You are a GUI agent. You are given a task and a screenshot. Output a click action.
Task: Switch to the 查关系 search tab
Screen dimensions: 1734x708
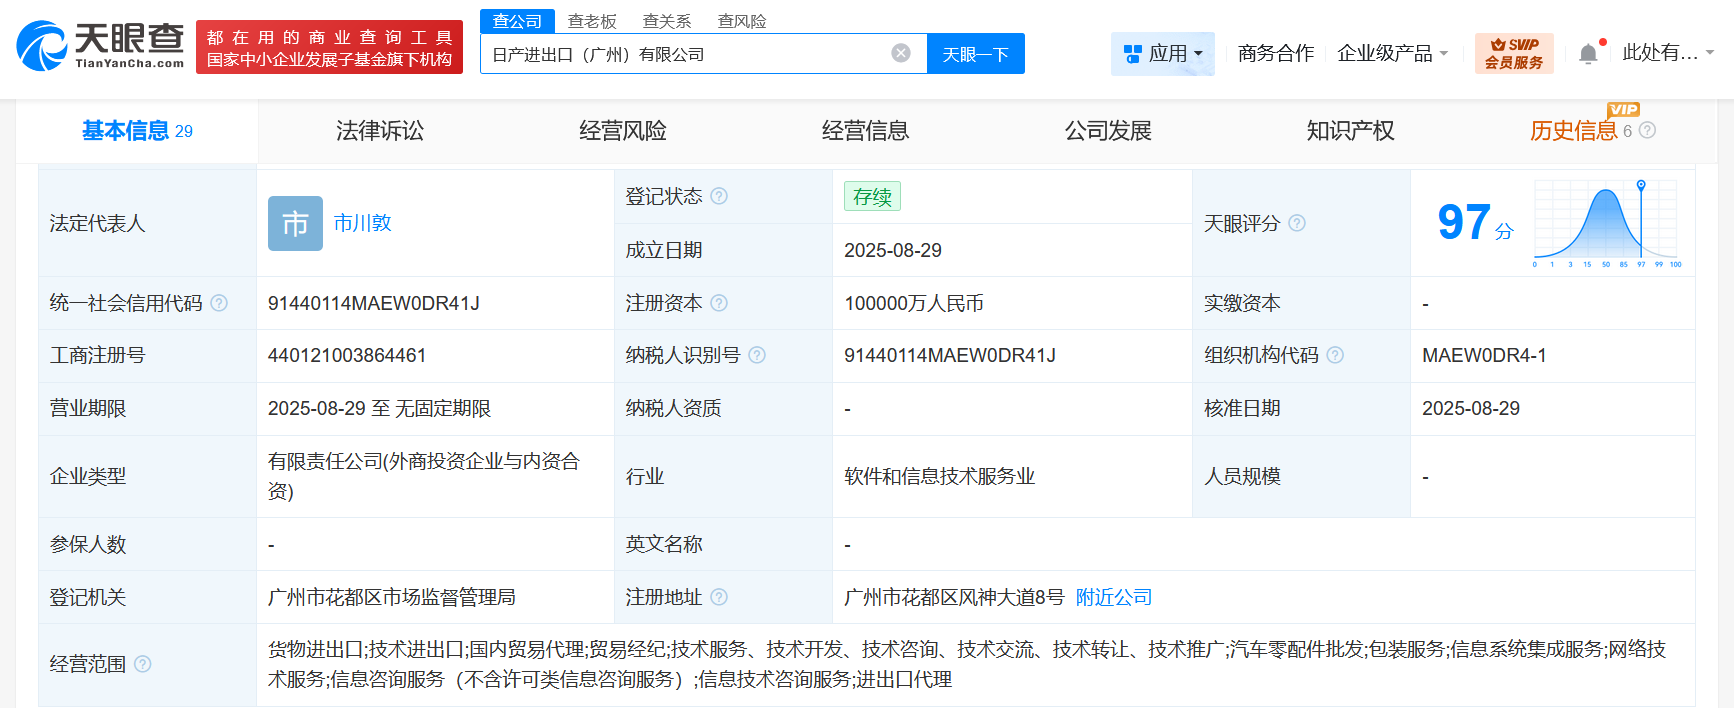pos(667,21)
